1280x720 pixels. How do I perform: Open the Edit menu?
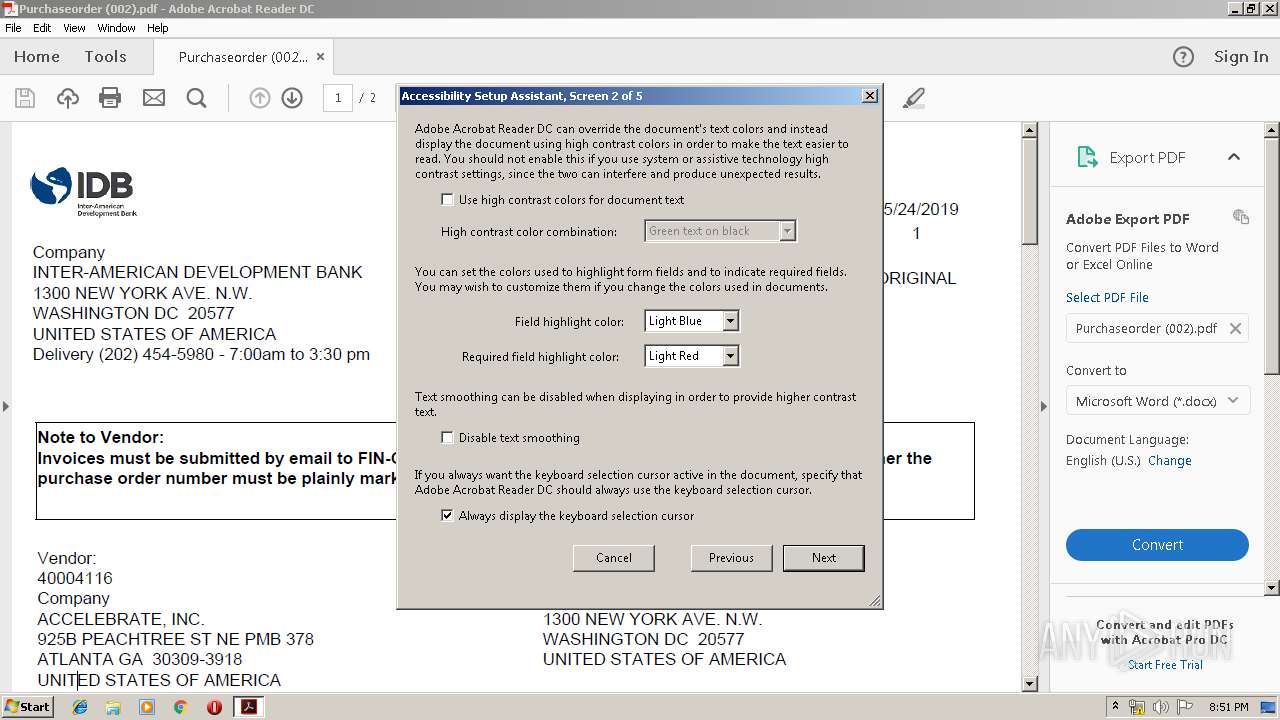(42, 28)
